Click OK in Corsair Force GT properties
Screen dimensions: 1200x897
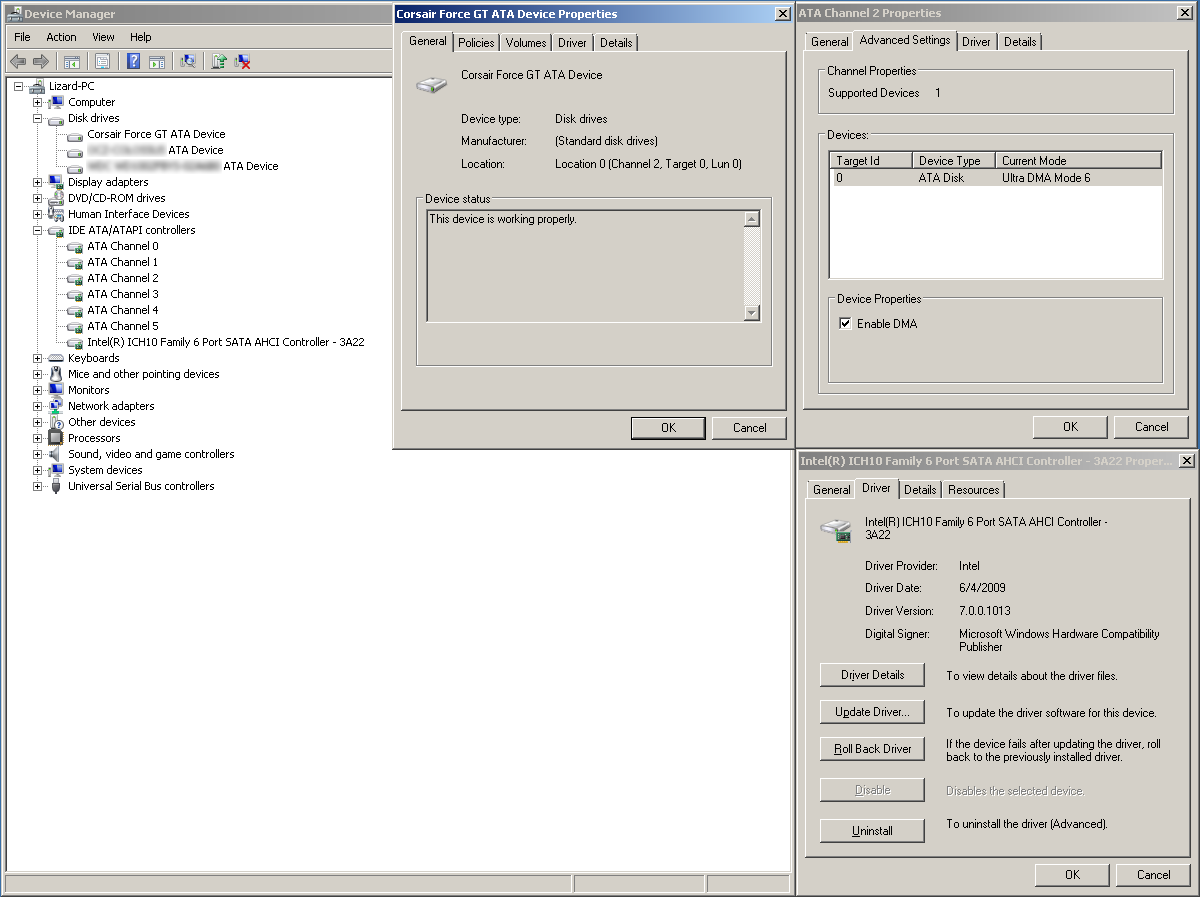click(668, 428)
